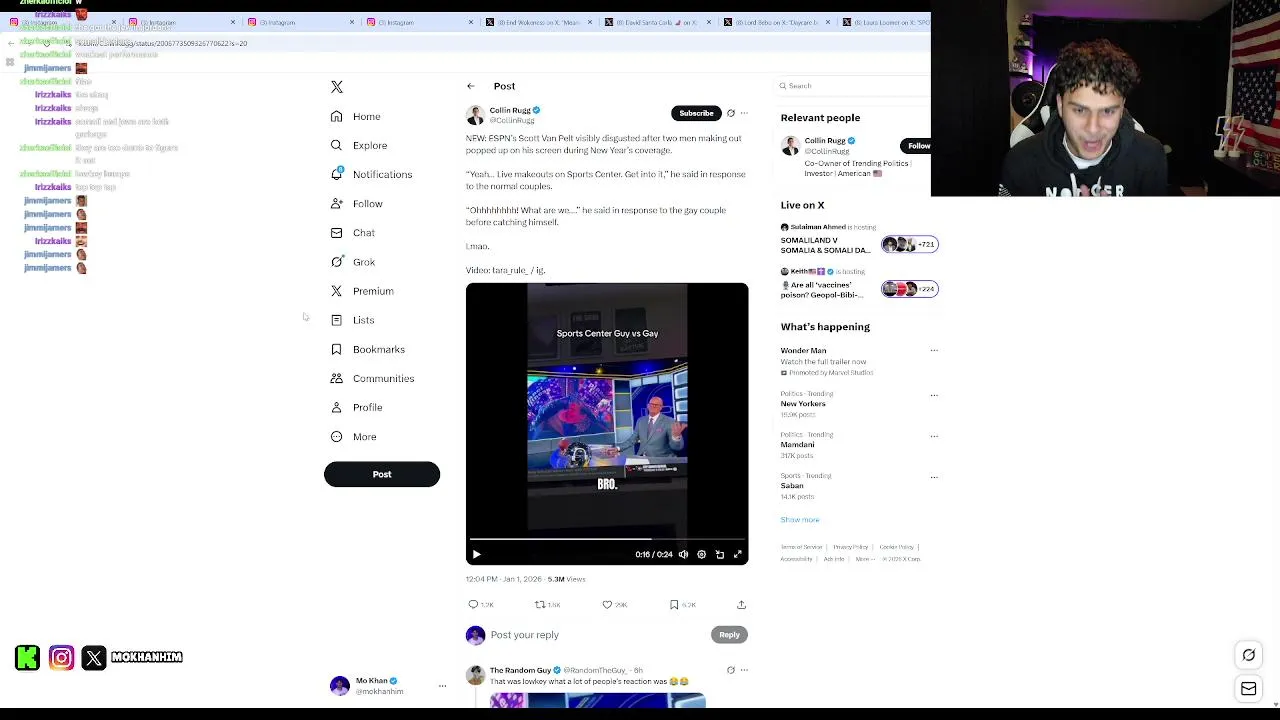Open the Privacy Policy footer link
This screenshot has height=720, width=1280.
point(850,547)
